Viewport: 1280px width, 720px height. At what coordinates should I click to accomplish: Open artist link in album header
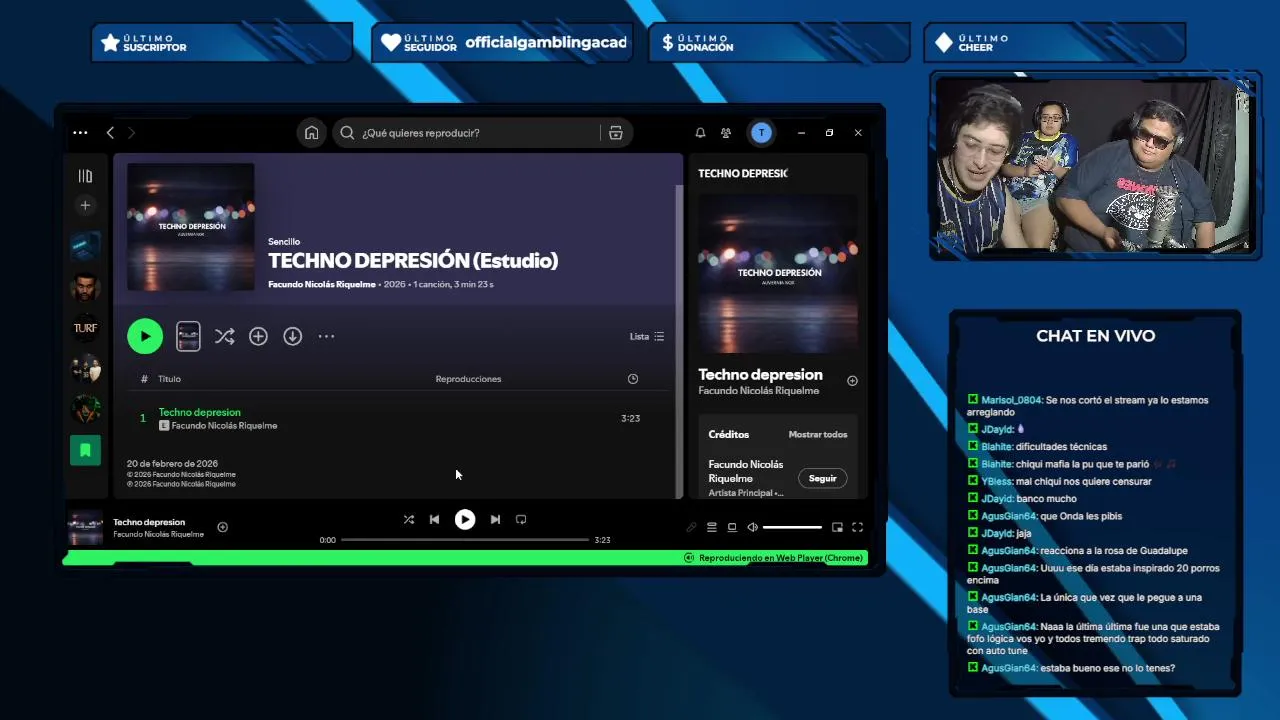322,285
